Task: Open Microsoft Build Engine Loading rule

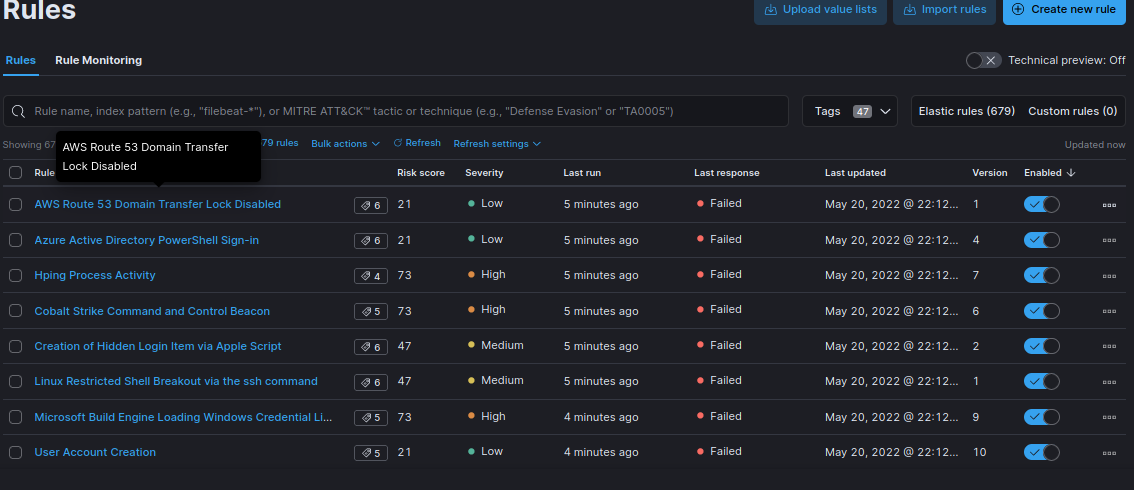Action: pyautogui.click(x=184, y=417)
